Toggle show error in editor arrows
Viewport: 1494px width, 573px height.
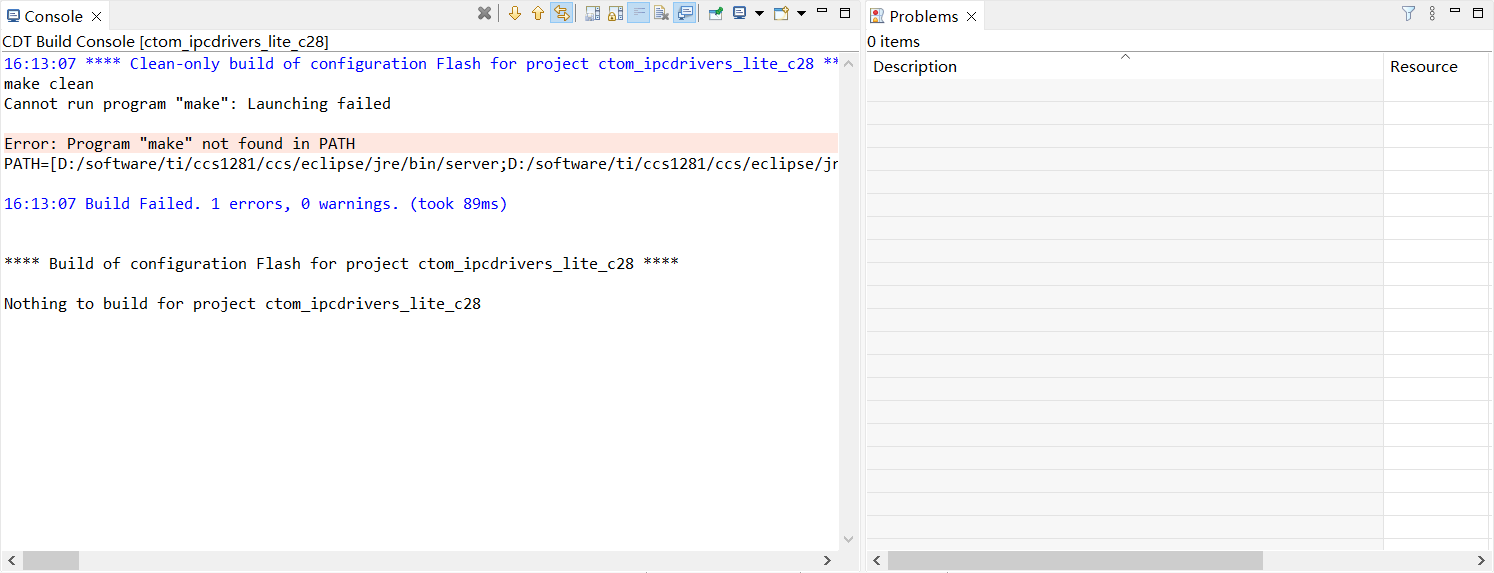tap(562, 13)
